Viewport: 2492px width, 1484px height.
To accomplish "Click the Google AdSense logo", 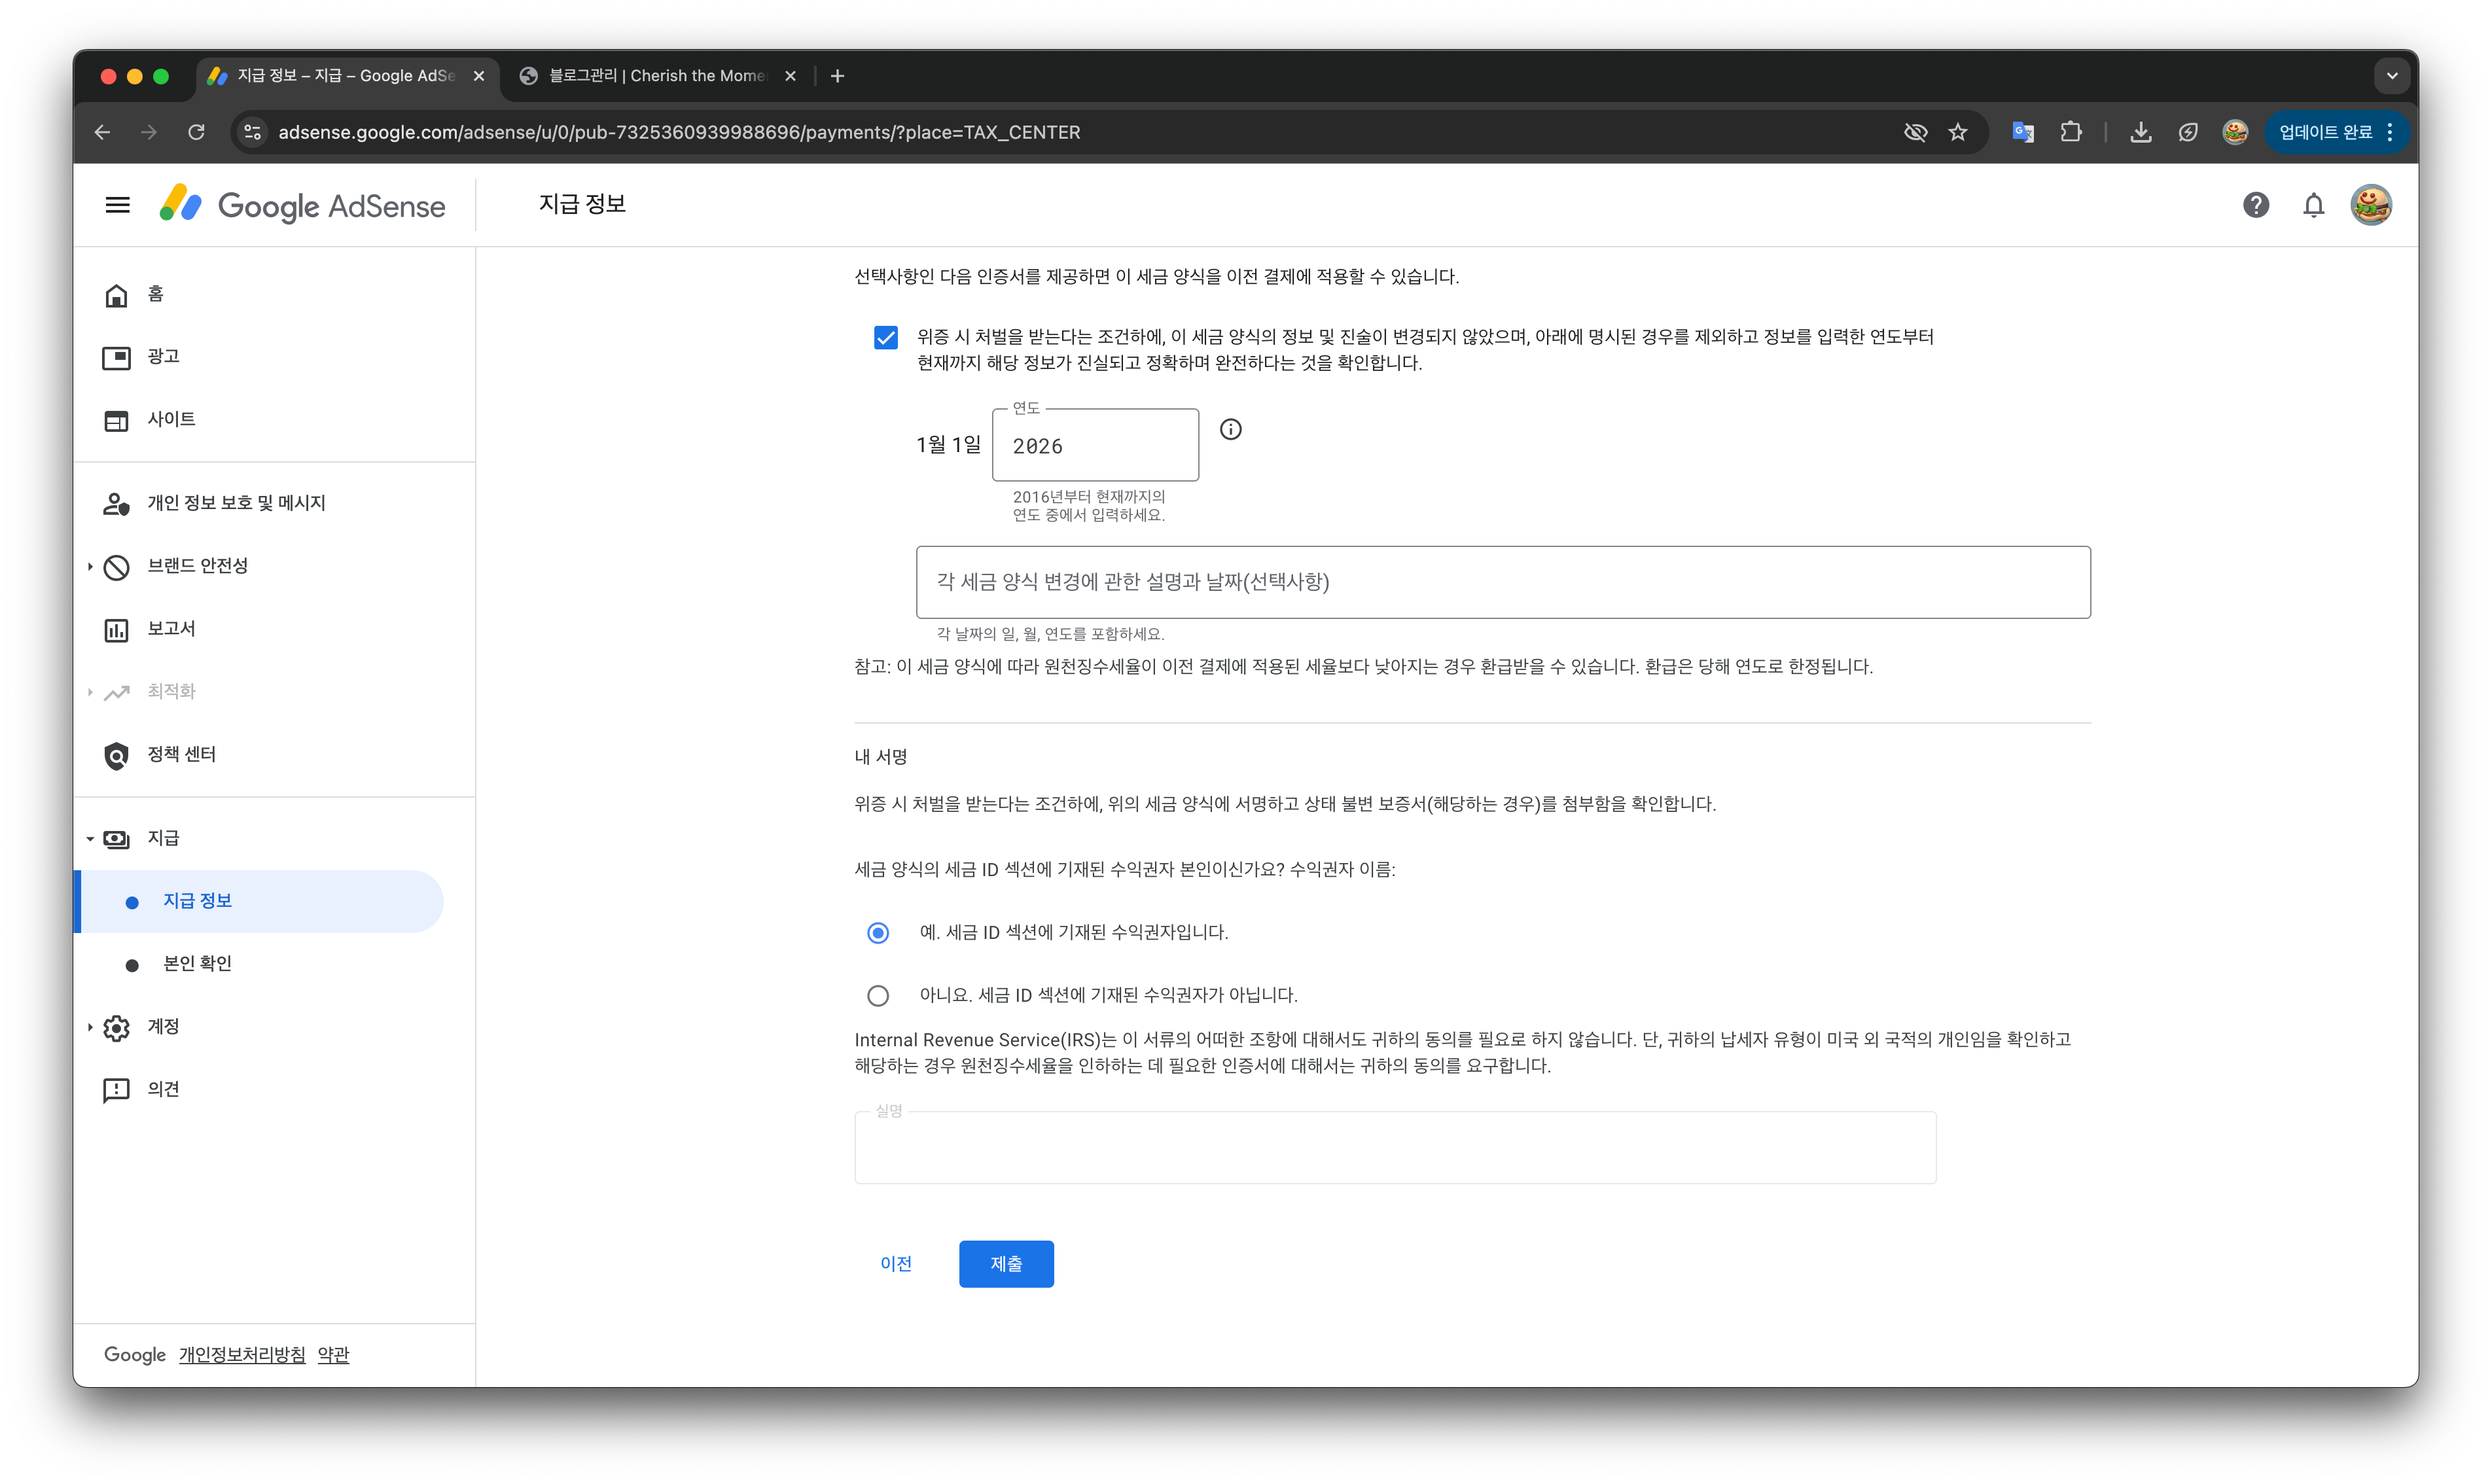I will (x=302, y=205).
